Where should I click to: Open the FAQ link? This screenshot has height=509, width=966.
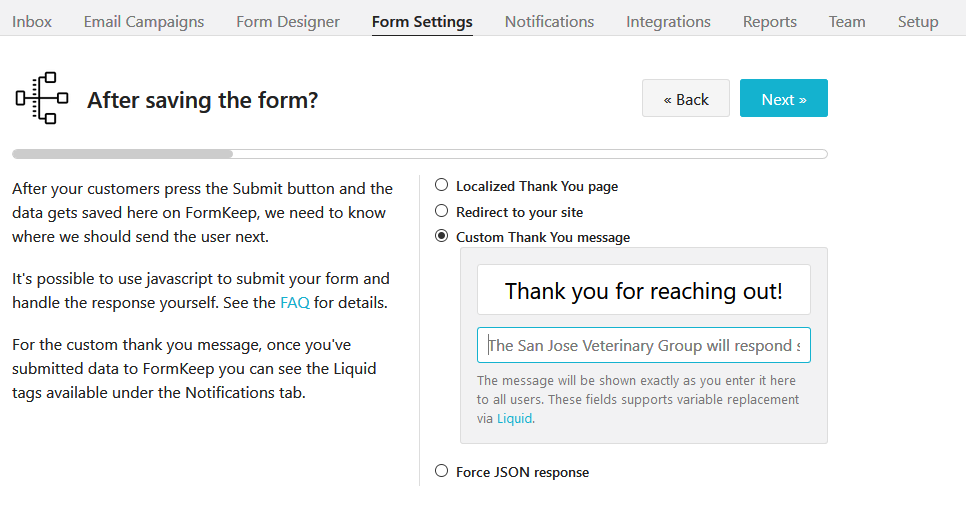click(x=294, y=302)
